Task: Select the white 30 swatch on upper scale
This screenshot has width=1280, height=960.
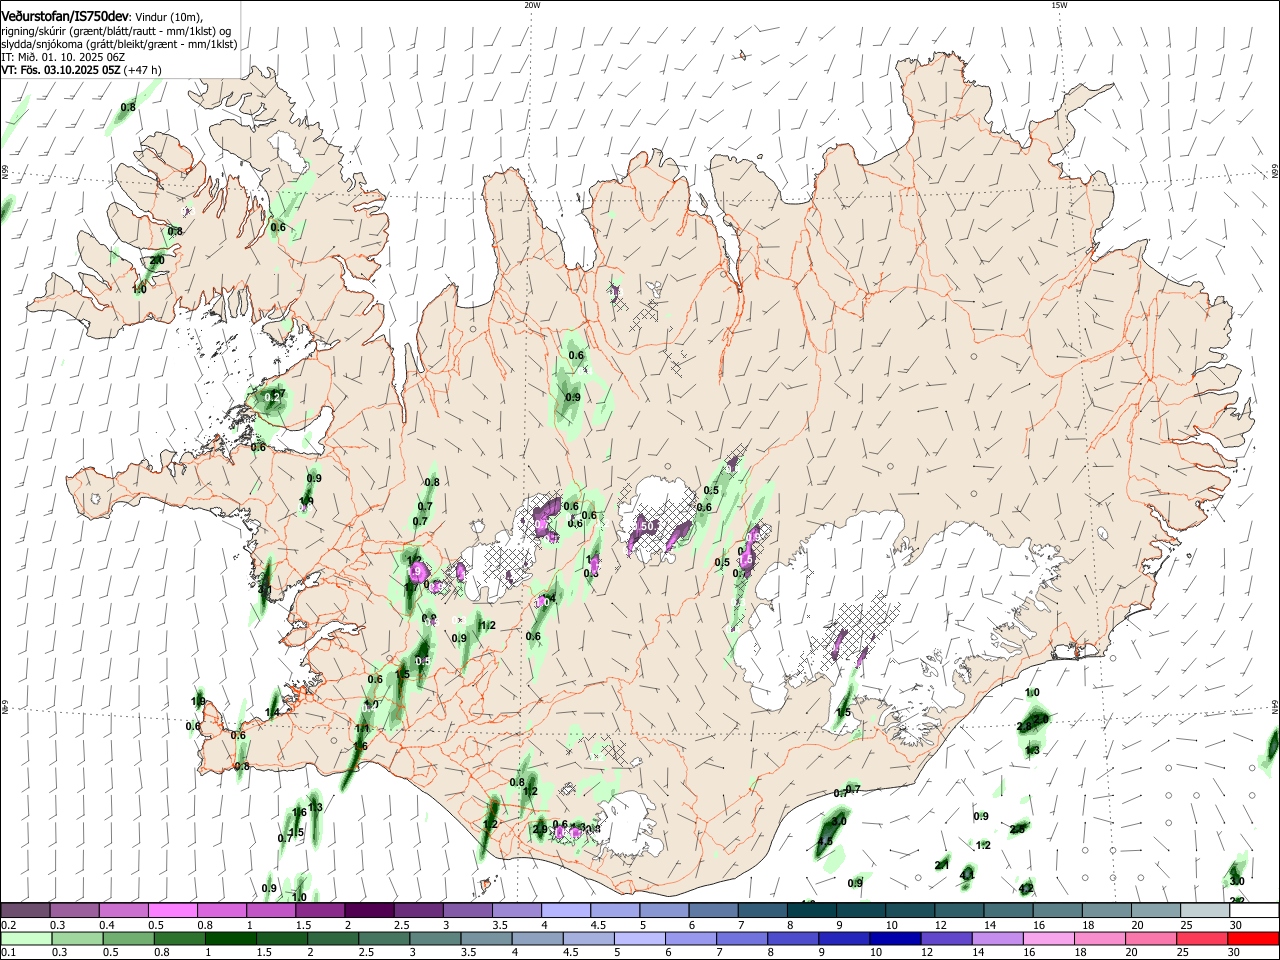Action: point(1255,910)
